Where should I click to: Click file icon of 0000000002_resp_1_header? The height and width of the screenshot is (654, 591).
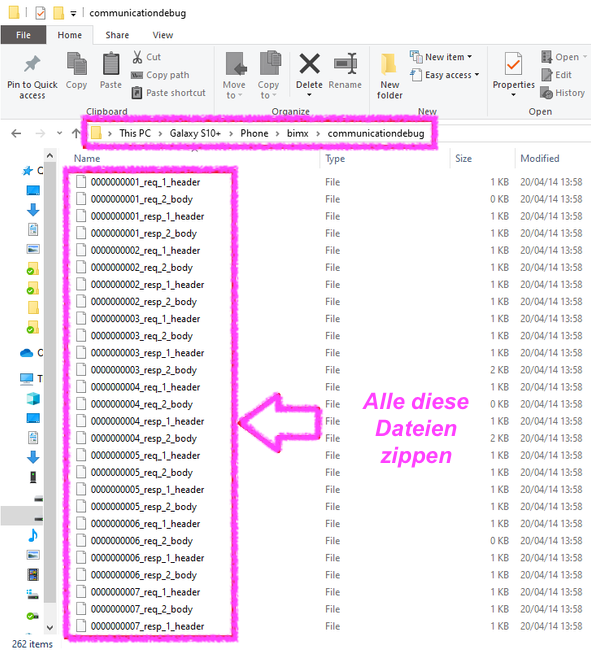point(81,284)
